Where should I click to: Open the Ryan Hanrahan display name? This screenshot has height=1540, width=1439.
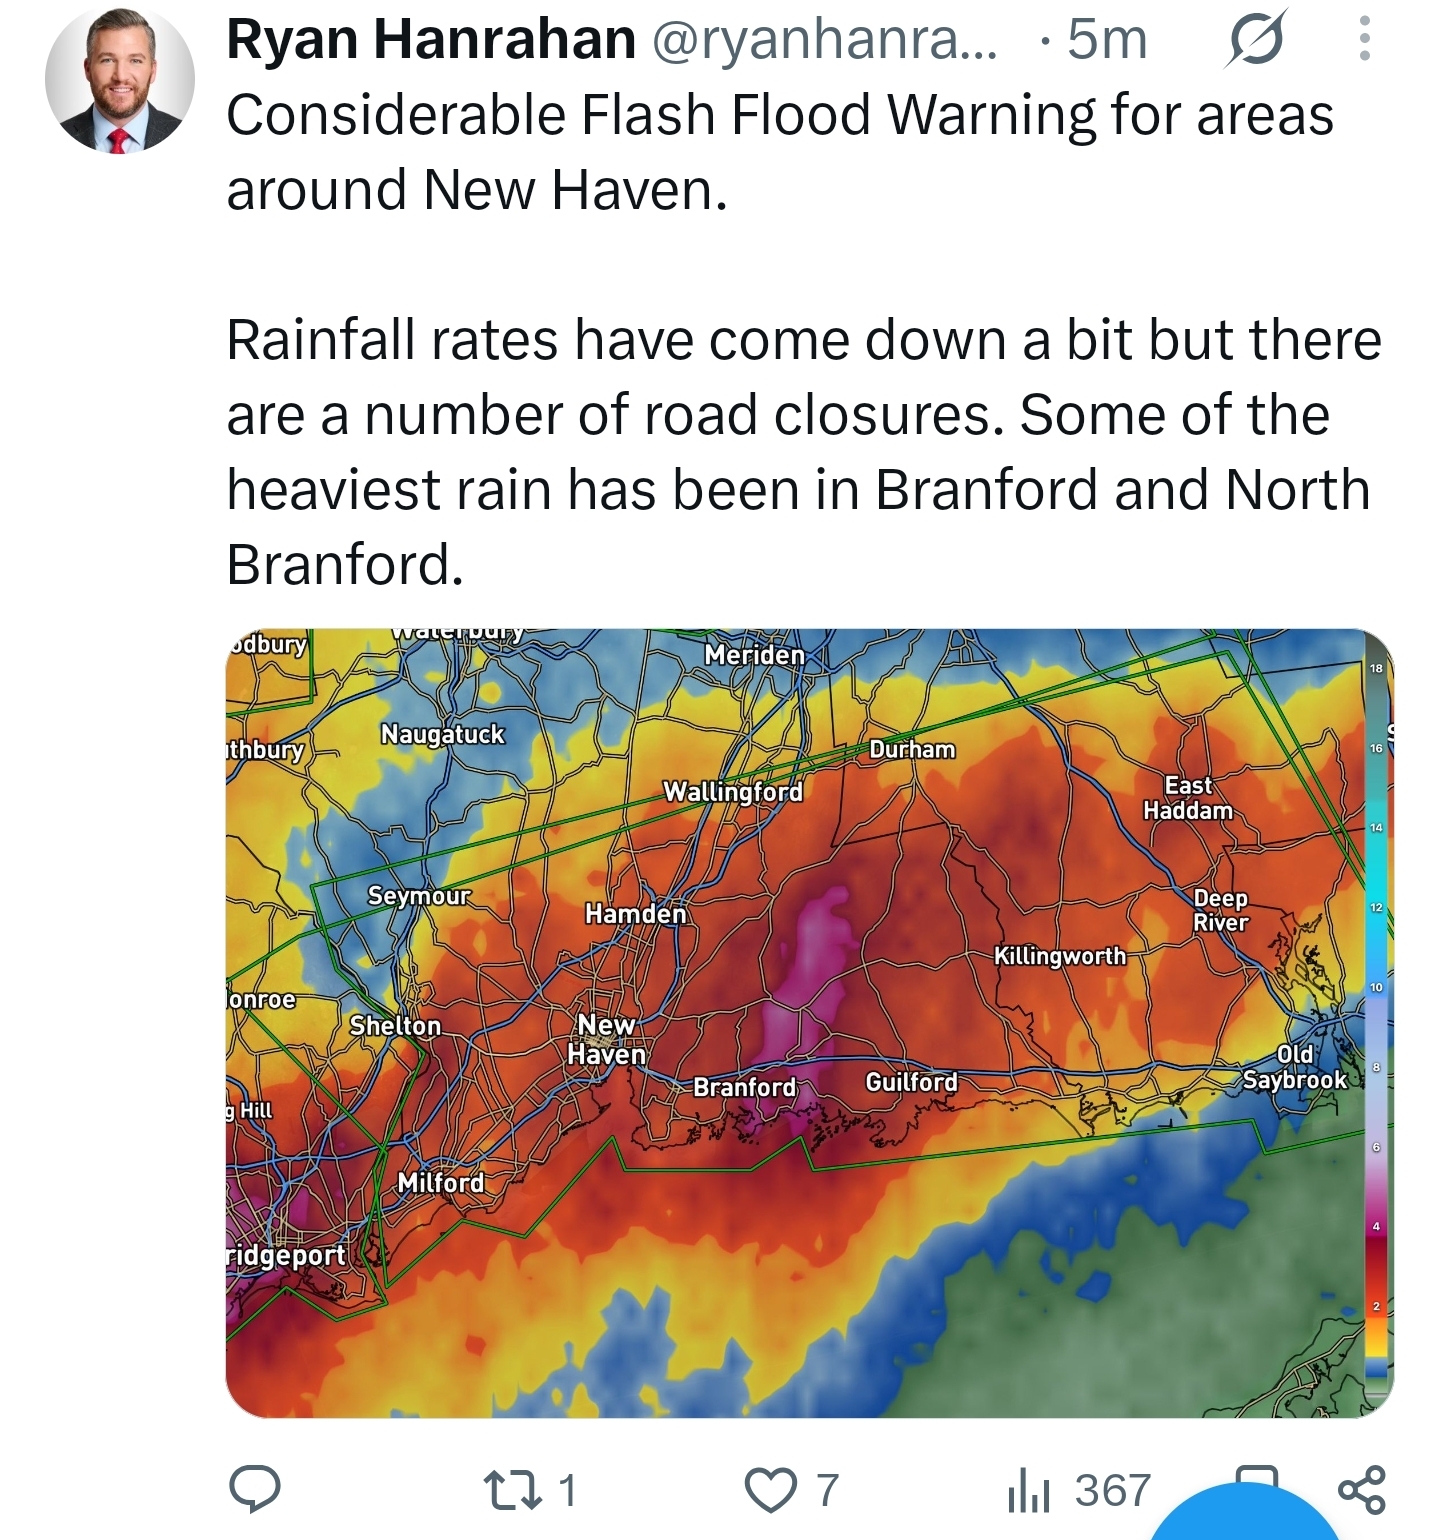[431, 39]
